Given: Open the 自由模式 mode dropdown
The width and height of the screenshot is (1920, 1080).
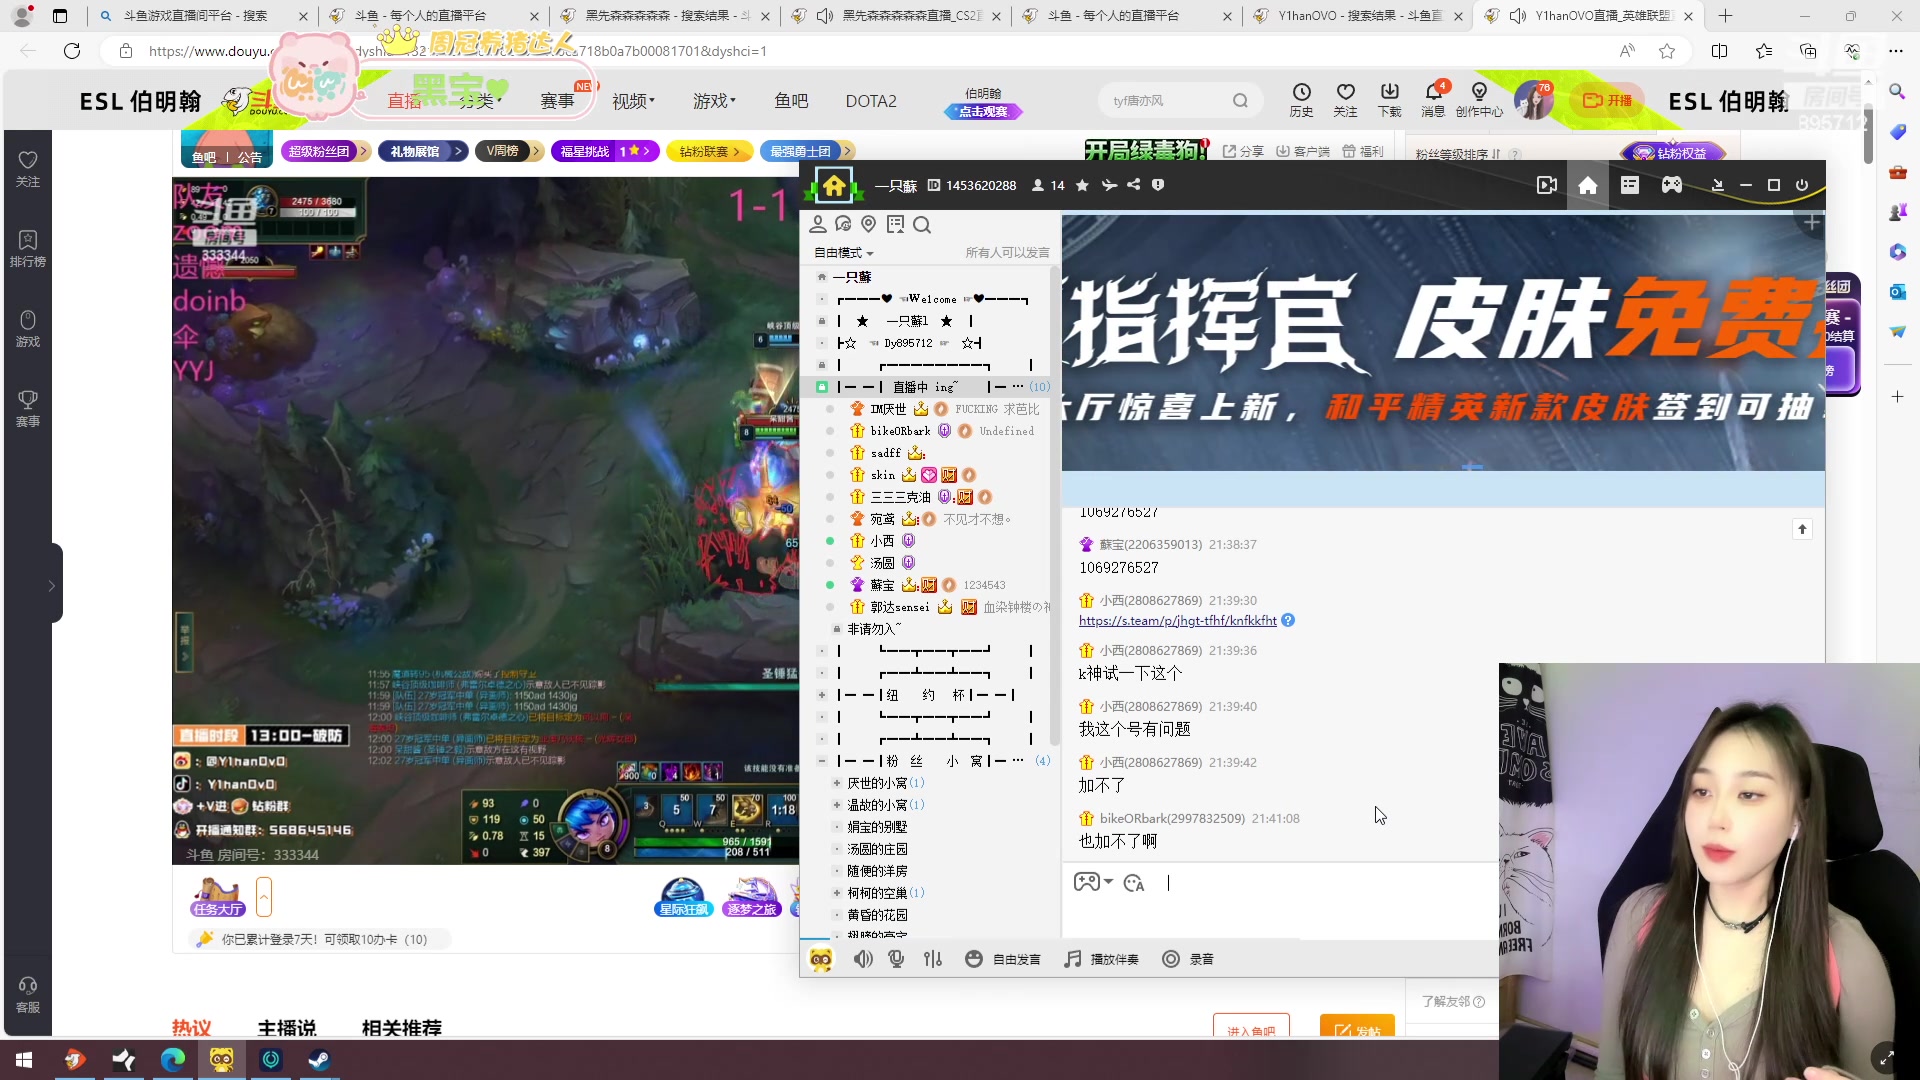Looking at the screenshot, I should [844, 253].
